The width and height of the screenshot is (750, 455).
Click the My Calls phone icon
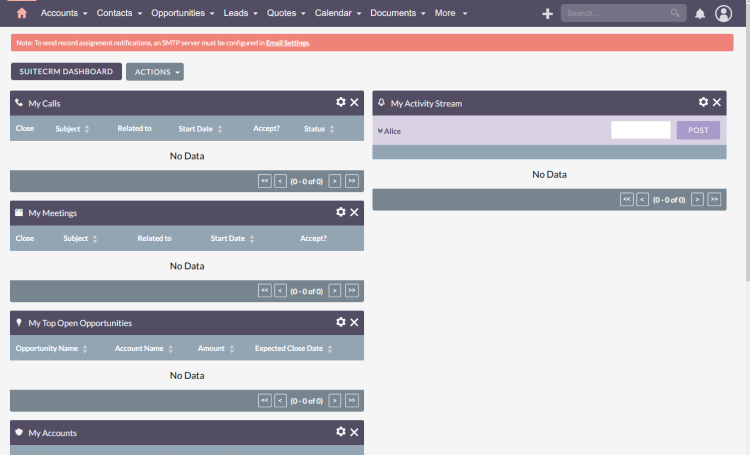pyautogui.click(x=19, y=102)
